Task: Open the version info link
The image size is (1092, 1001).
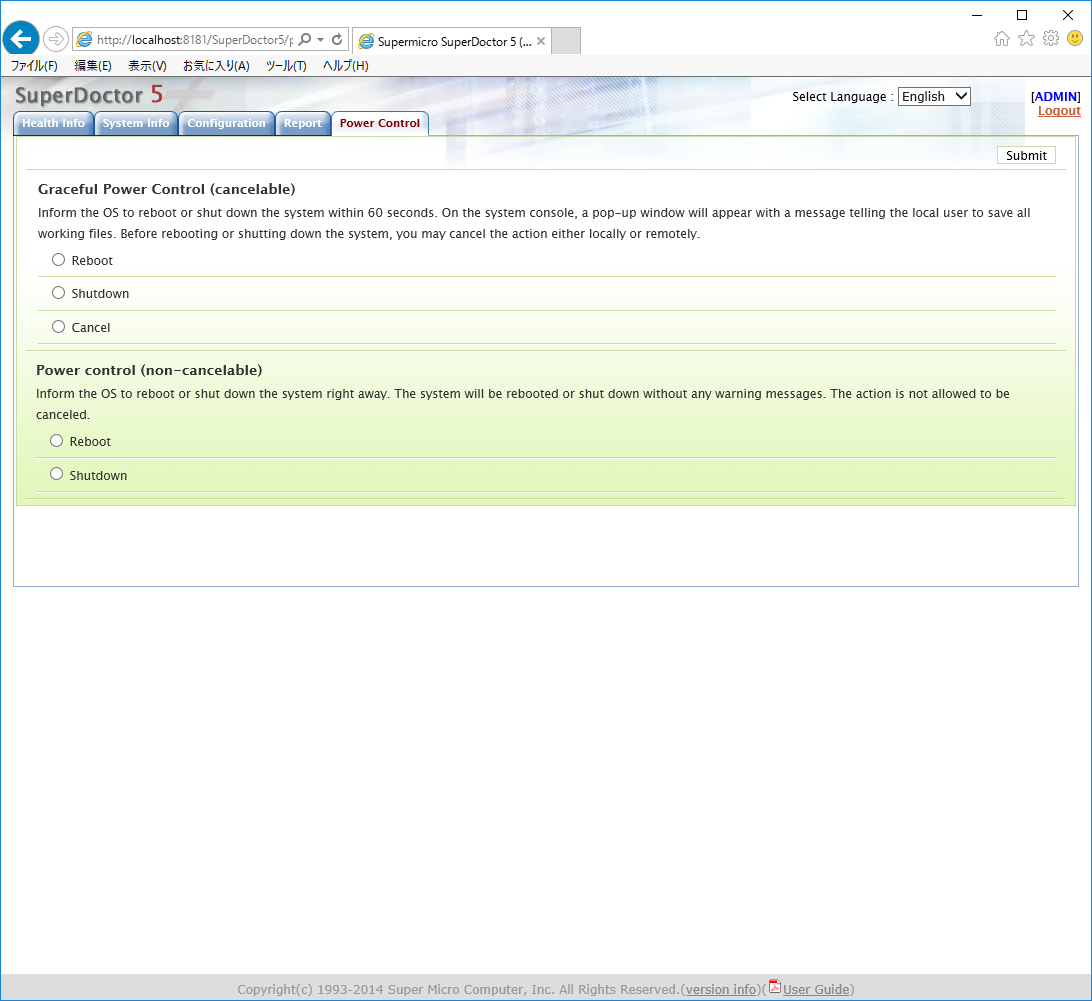Action: 721,989
